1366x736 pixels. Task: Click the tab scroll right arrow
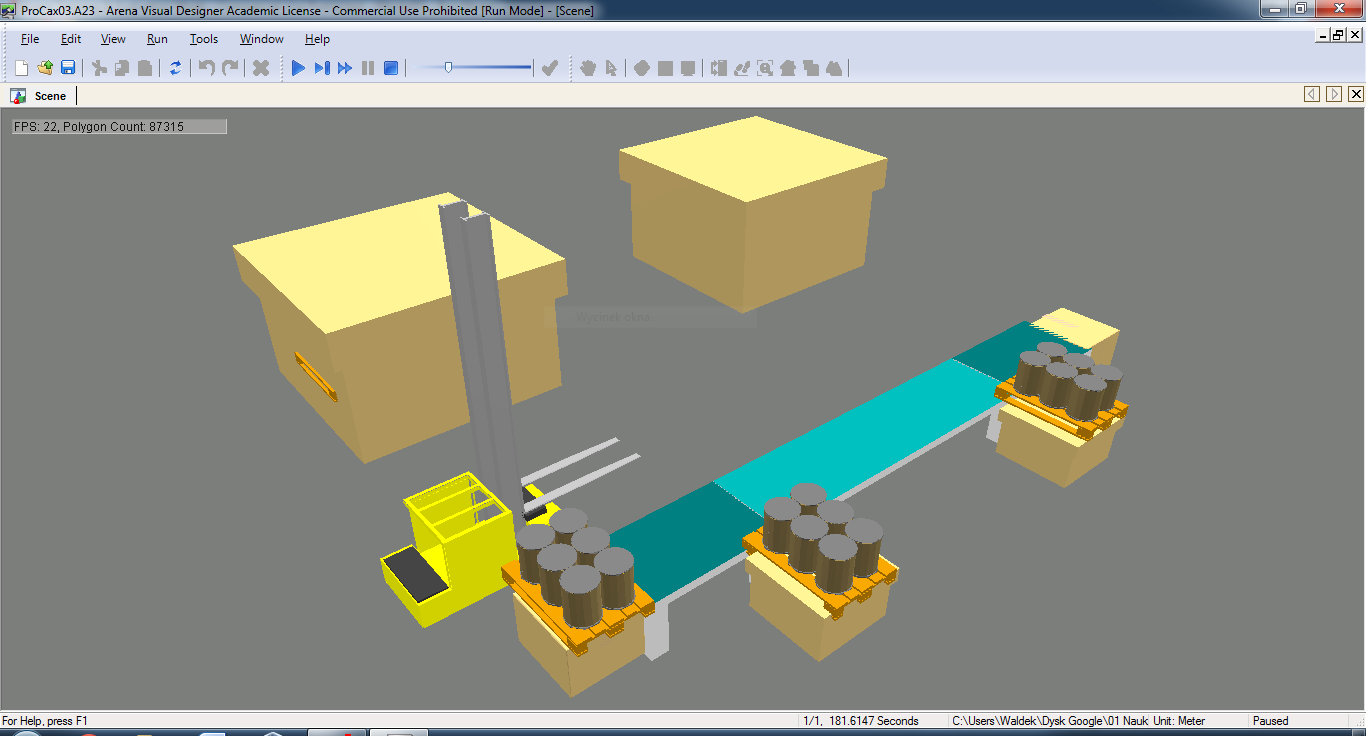point(1334,94)
